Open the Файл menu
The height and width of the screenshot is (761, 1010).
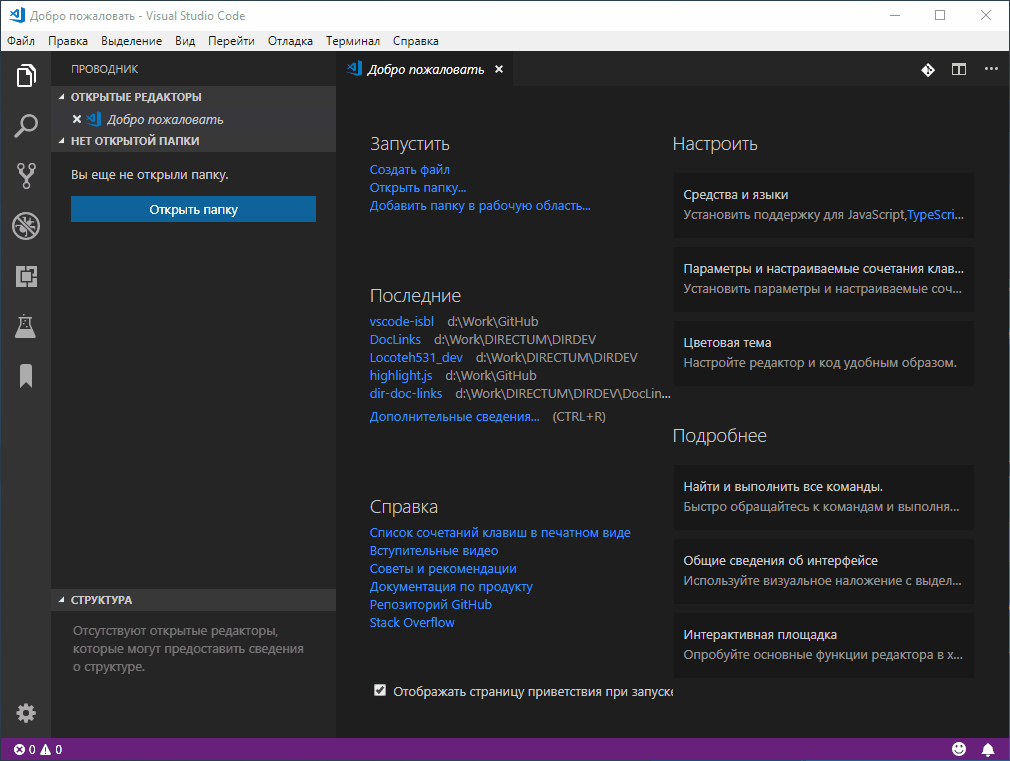point(21,41)
